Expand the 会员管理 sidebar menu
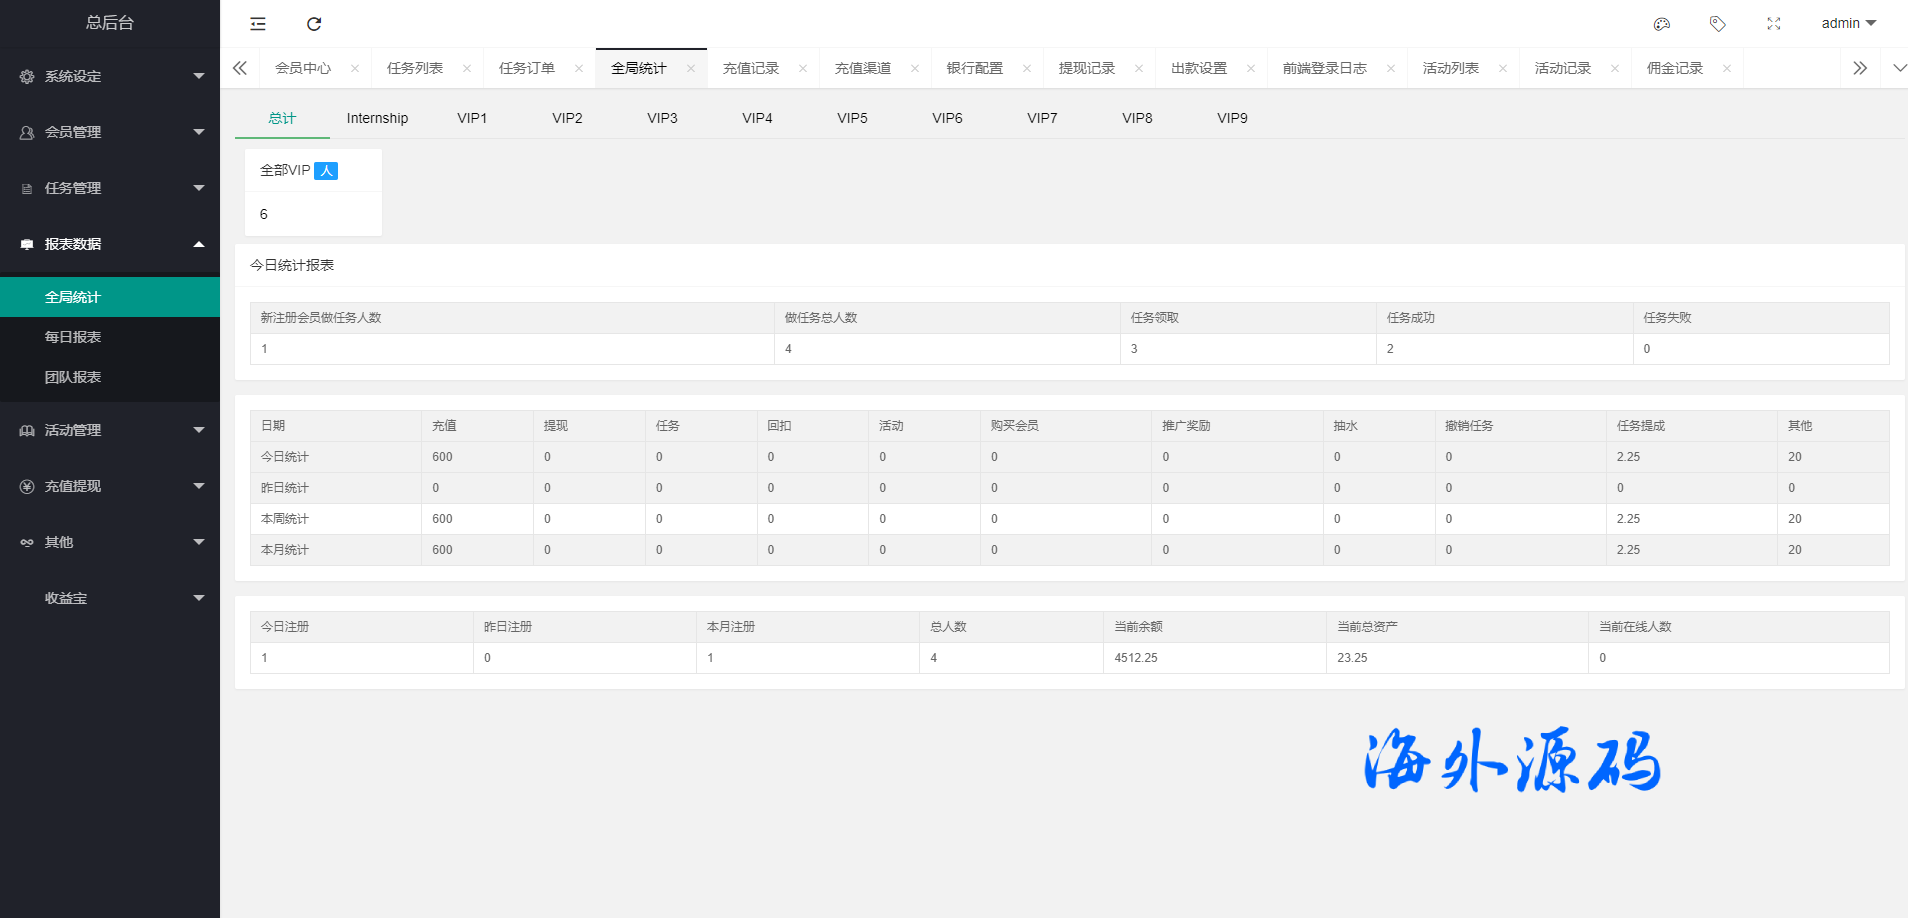1908x918 pixels. [x=110, y=132]
